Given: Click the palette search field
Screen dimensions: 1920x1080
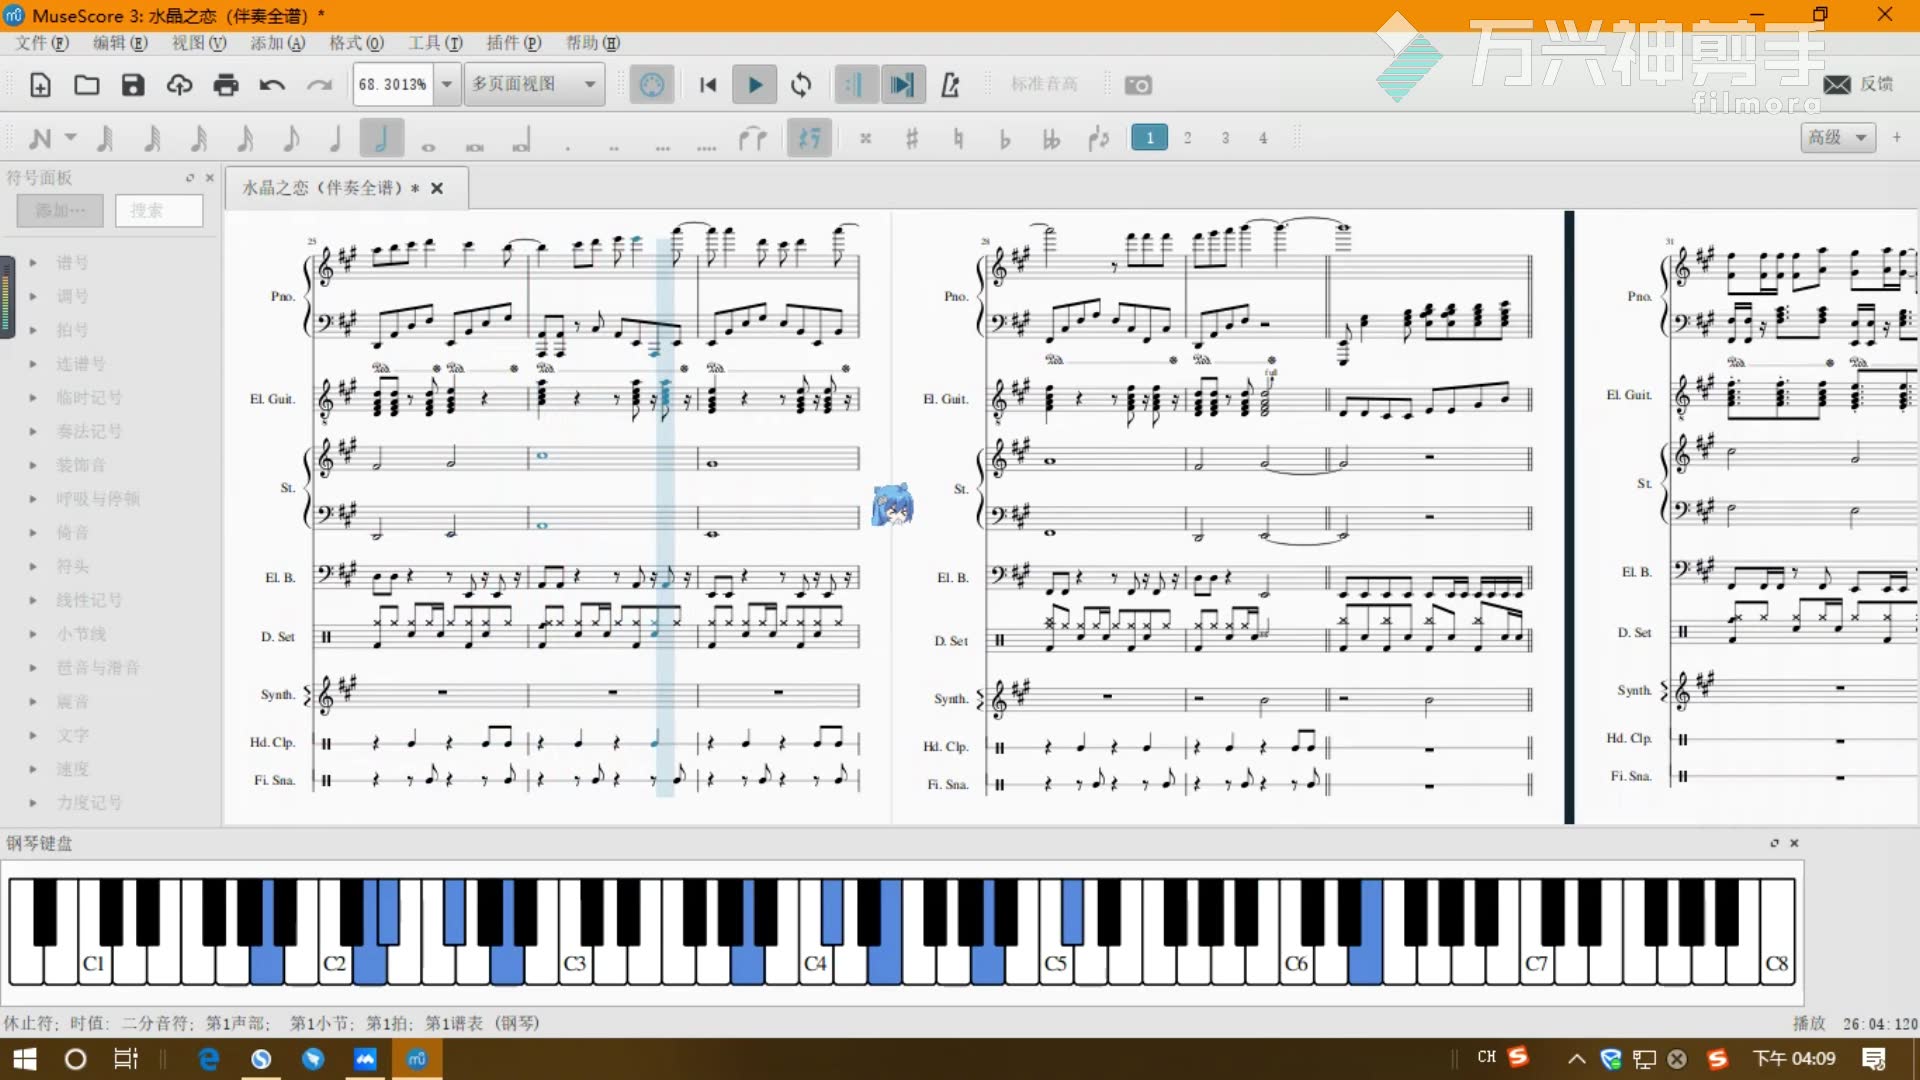Looking at the screenshot, I should coord(159,210).
